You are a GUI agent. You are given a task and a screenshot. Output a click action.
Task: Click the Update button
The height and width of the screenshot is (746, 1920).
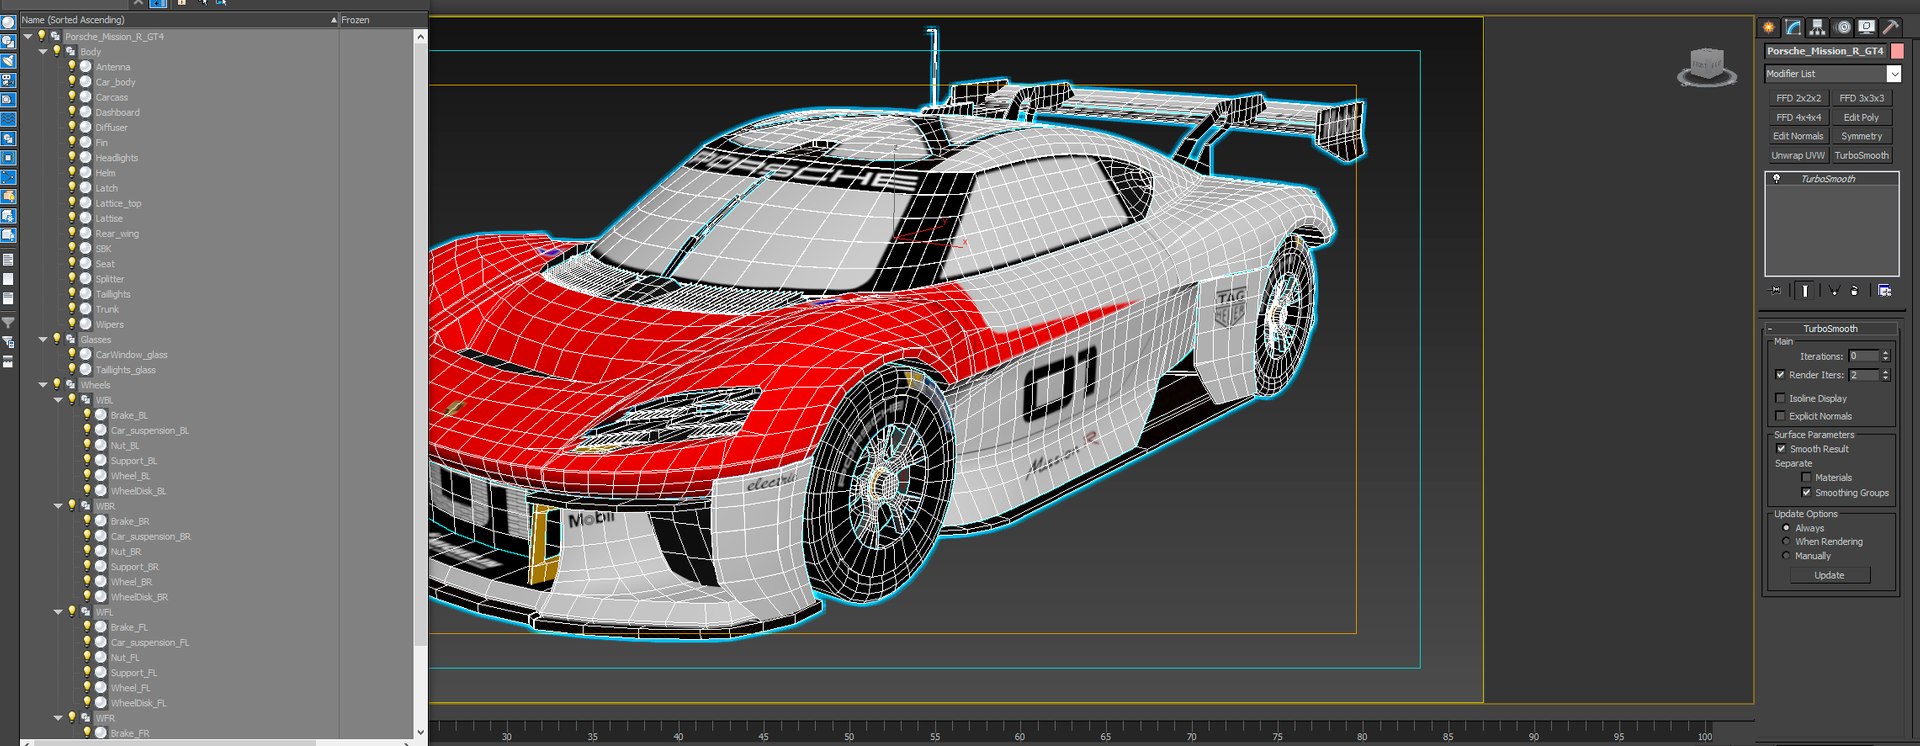point(1829,575)
